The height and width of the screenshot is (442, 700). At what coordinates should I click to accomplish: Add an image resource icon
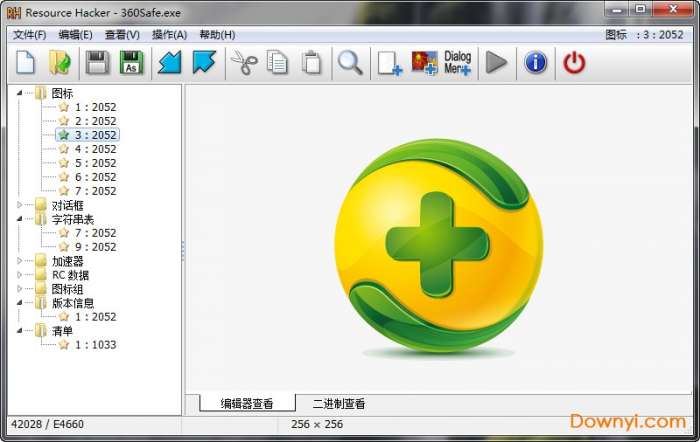(424, 63)
